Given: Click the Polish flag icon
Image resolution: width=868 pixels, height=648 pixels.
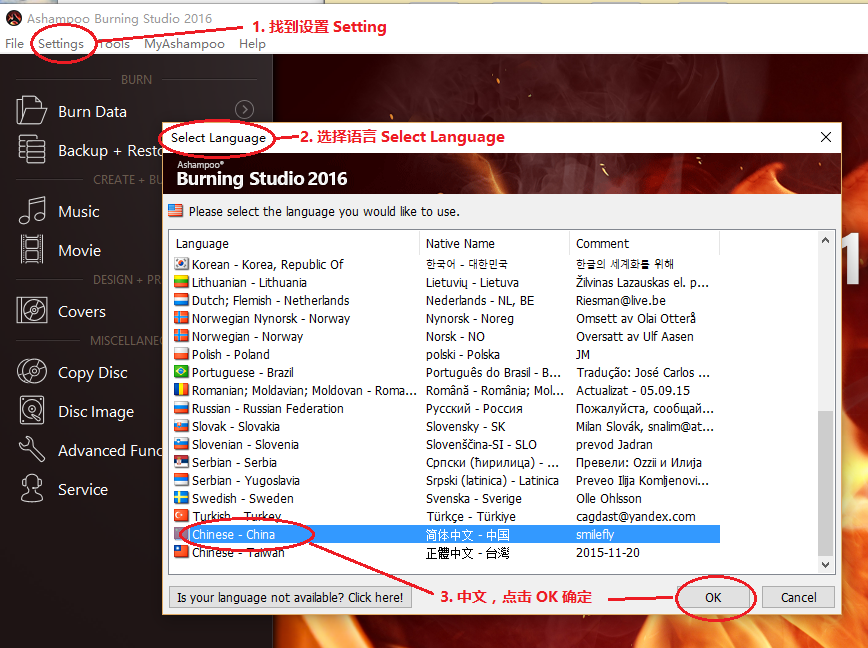Looking at the screenshot, I should [x=181, y=354].
